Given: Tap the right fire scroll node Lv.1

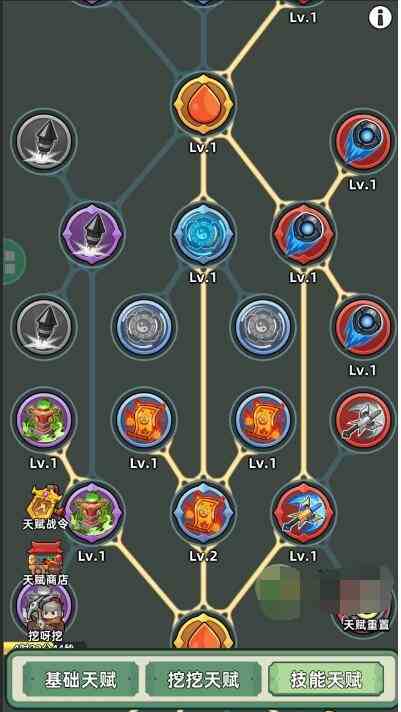Looking at the screenshot, I should click(x=262, y=419).
